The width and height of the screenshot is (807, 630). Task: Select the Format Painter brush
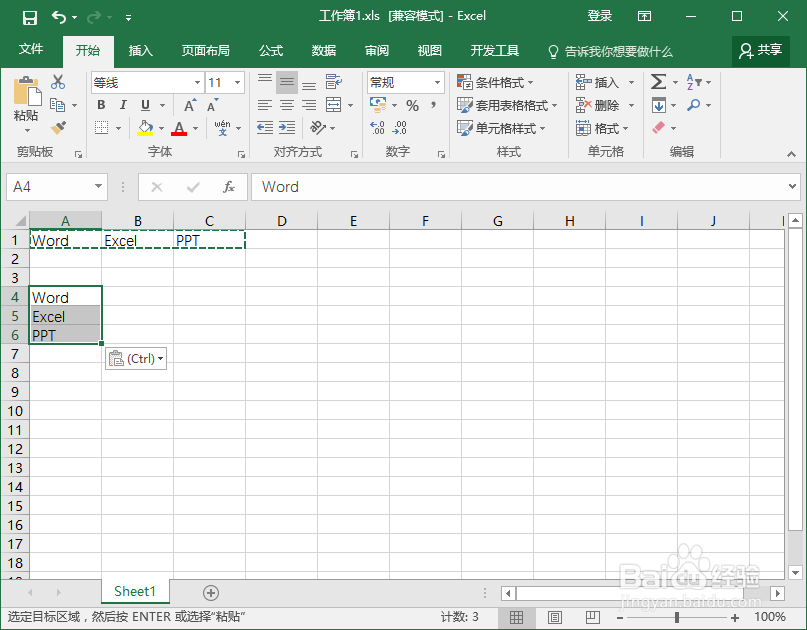point(58,127)
